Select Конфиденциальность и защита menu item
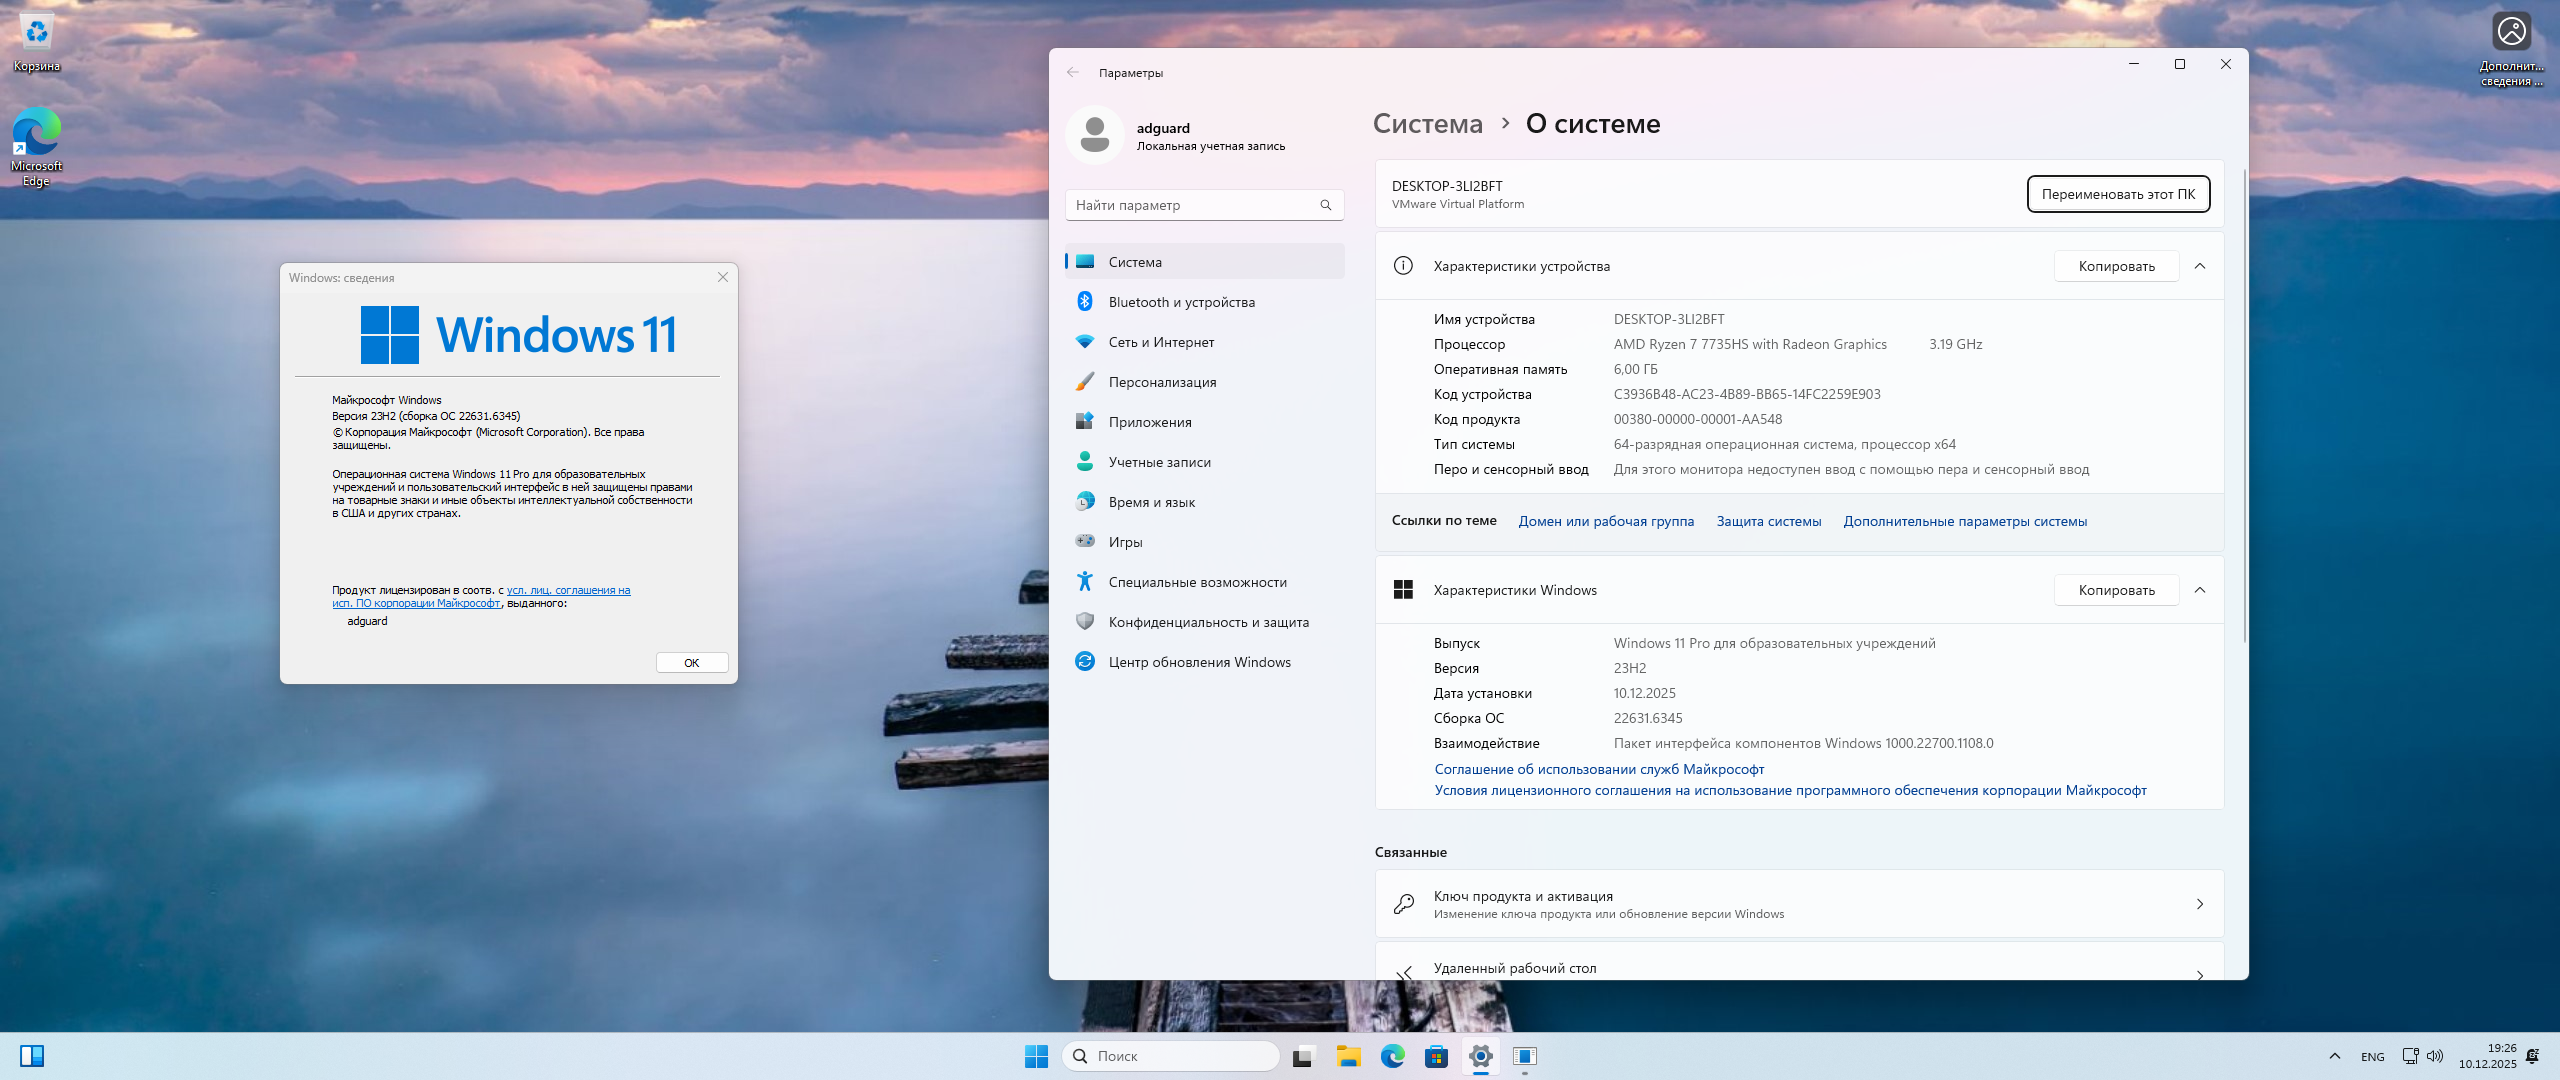Viewport: 2560px width, 1080px height. pyautogui.click(x=1208, y=622)
